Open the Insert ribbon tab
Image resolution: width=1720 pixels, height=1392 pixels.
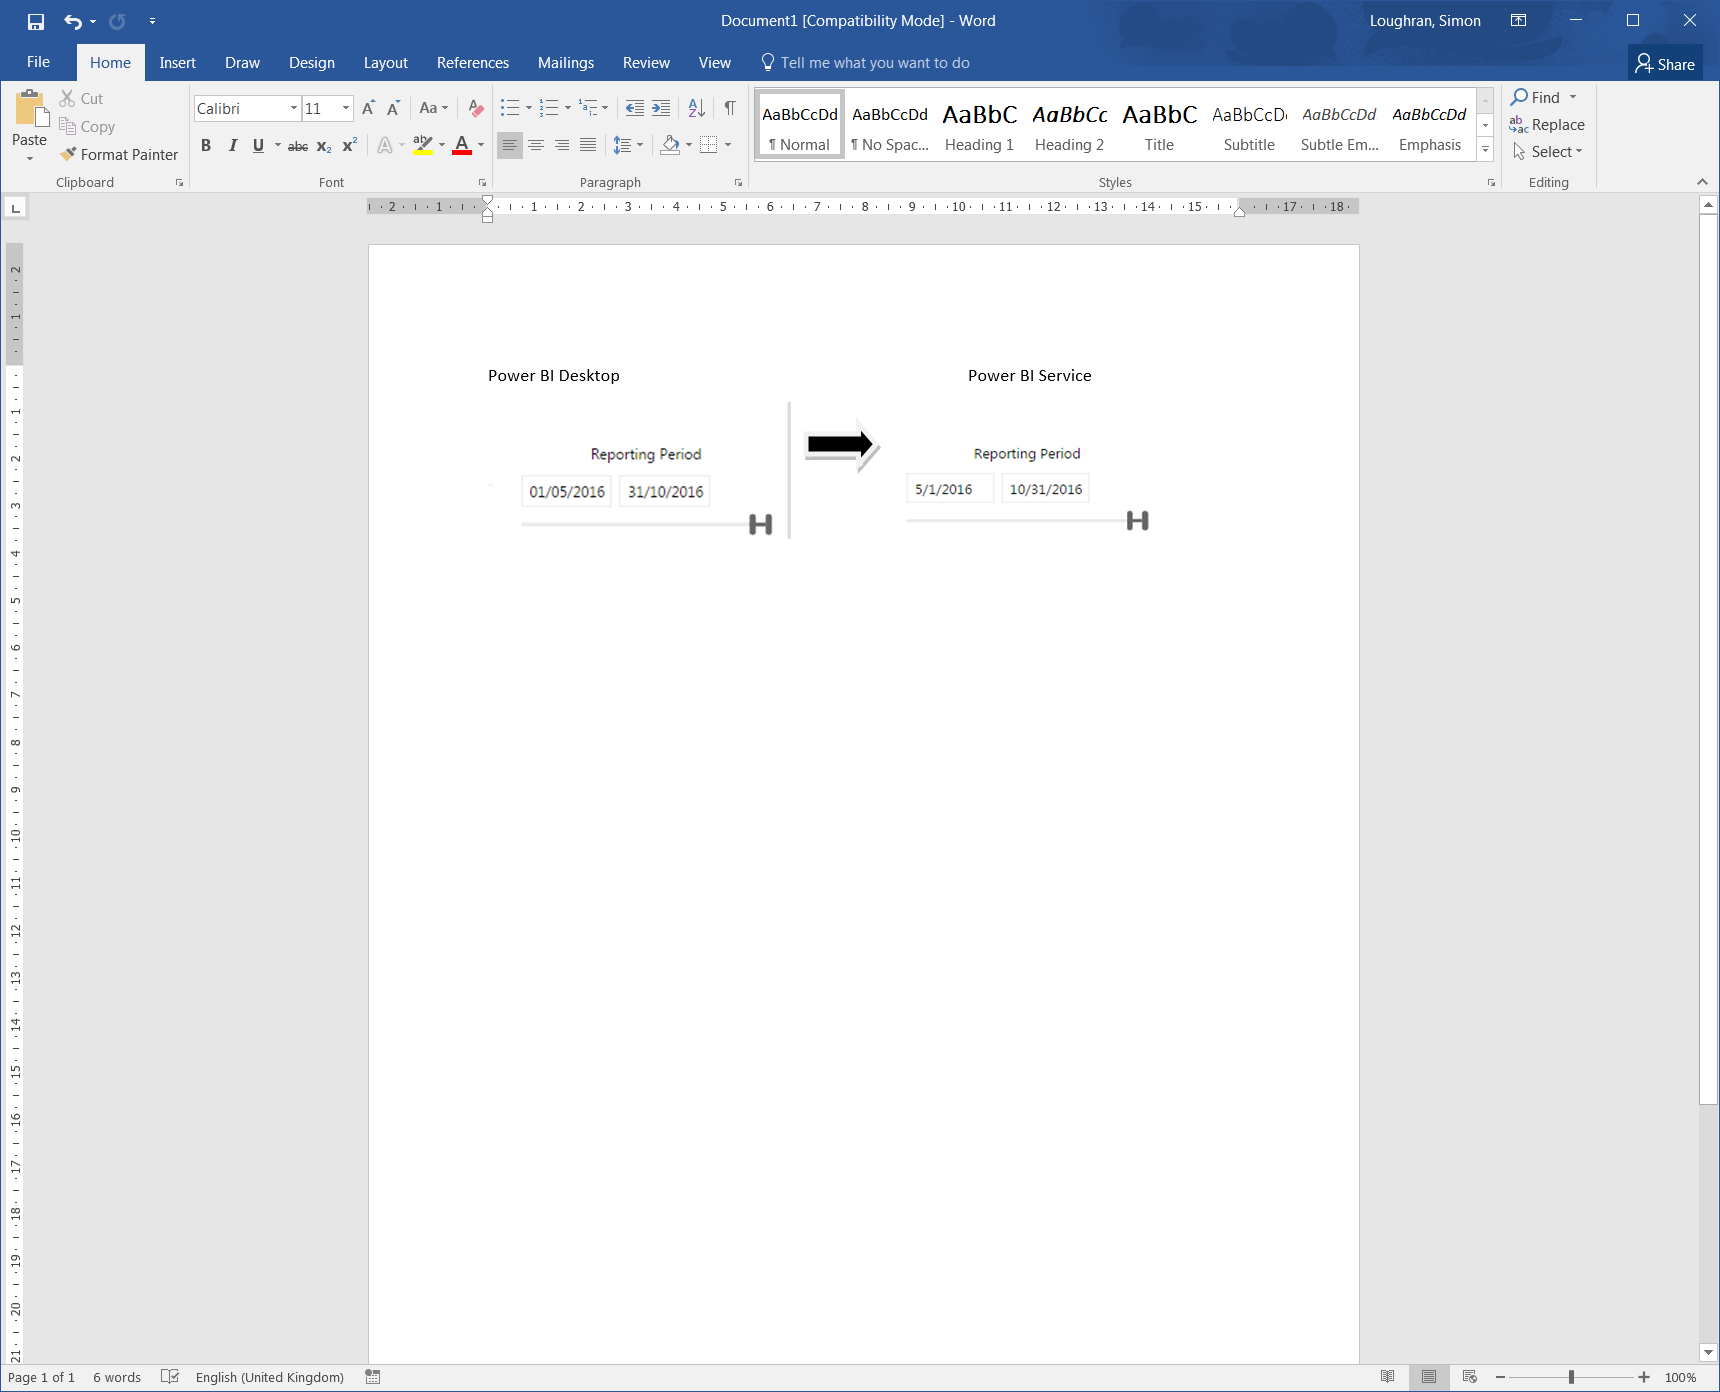click(x=177, y=63)
